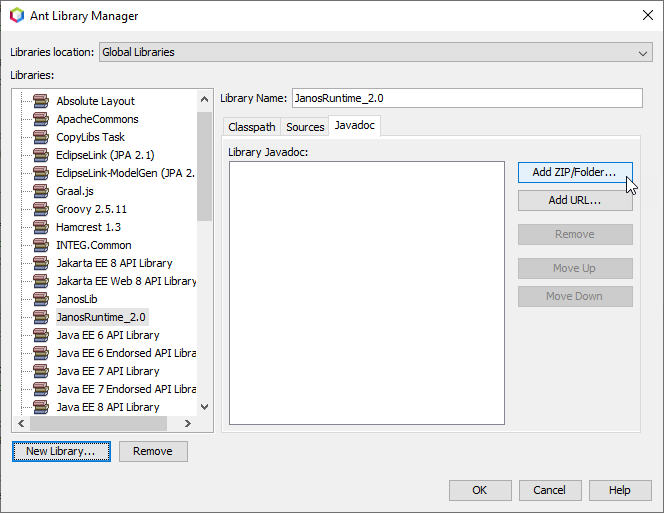This screenshot has height=513, width=664.
Task: Select CopyLibs Task library entry
Action: click(90, 137)
